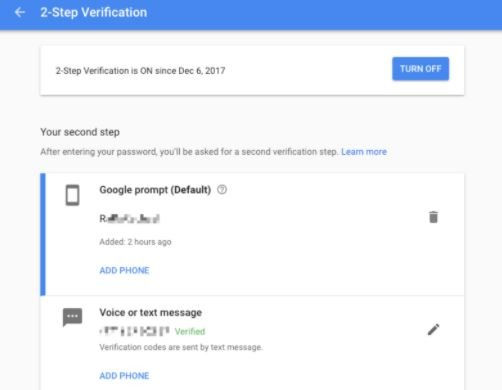502x390 pixels.
Task: Click the blurred phone number text
Action: (x=135, y=331)
